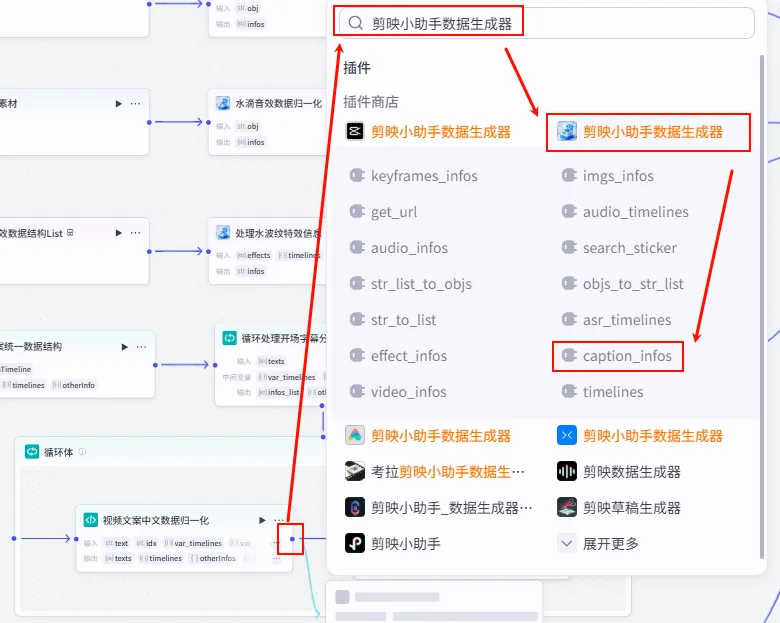Open more options on 效数据结构List node

point(135,233)
